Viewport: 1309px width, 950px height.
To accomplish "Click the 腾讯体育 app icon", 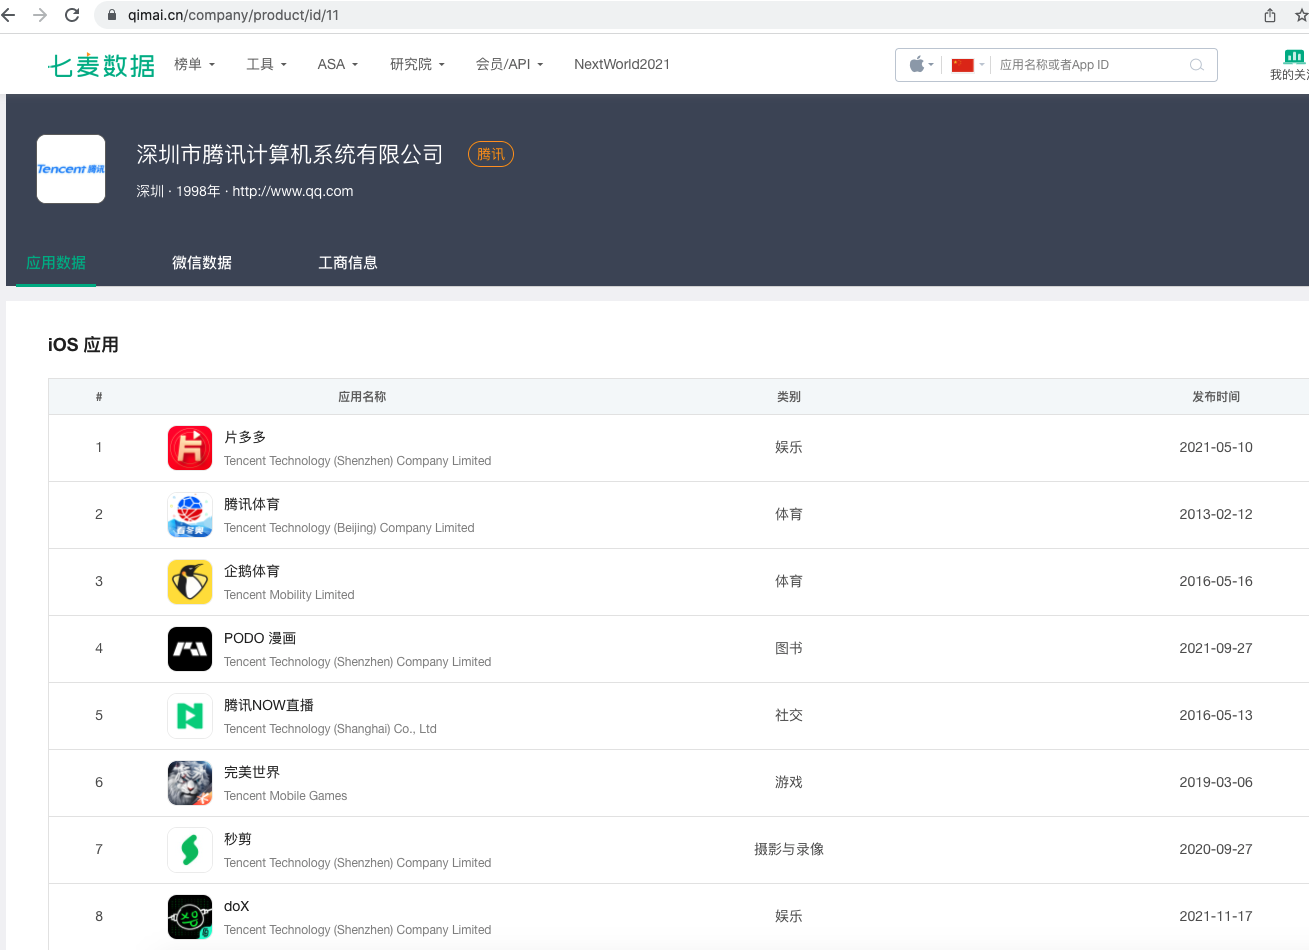I will pos(189,514).
